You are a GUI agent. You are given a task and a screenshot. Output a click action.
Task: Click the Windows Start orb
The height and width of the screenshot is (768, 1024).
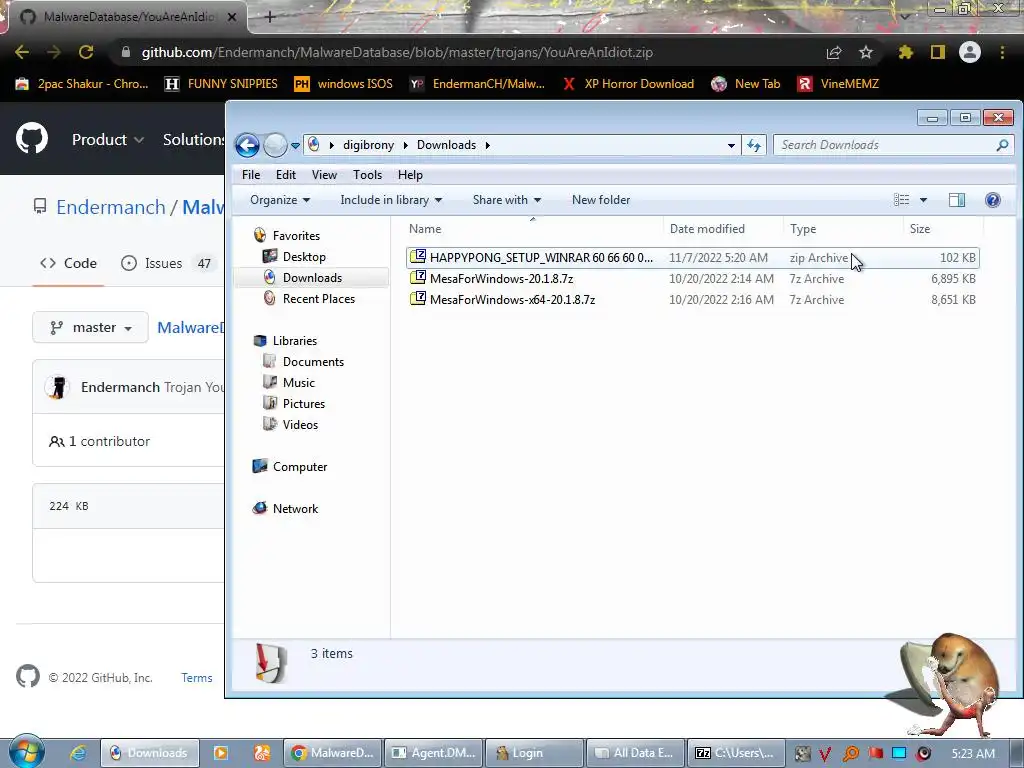click(x=26, y=752)
